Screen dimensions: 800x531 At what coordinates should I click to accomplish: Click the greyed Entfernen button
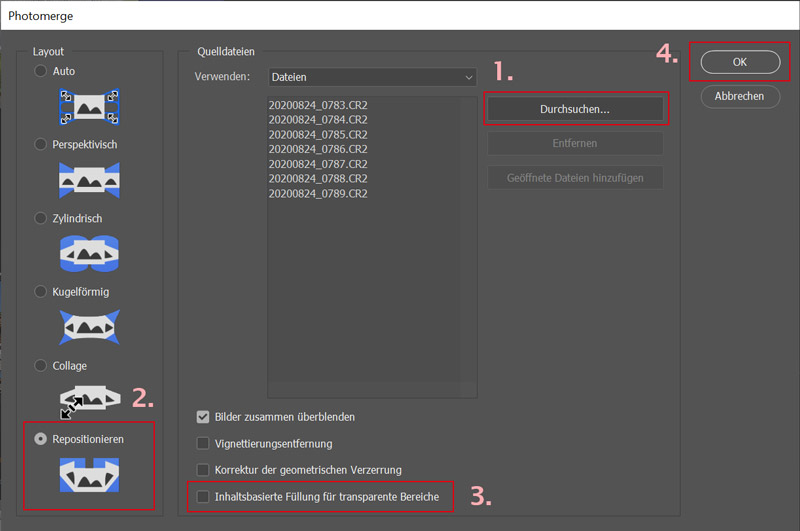point(575,143)
